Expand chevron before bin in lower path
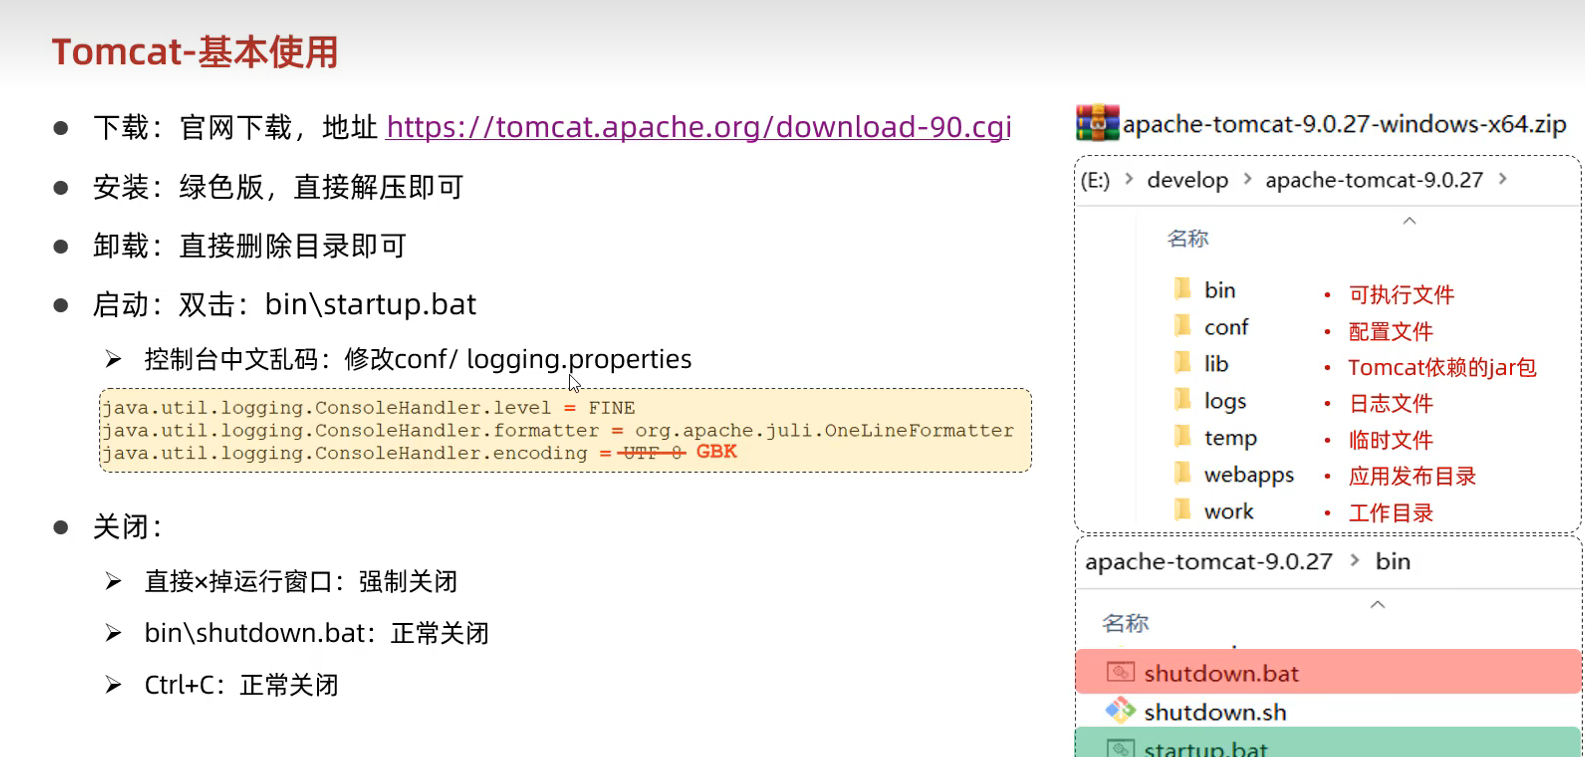Screen dimensions: 1585x757 tap(1355, 560)
